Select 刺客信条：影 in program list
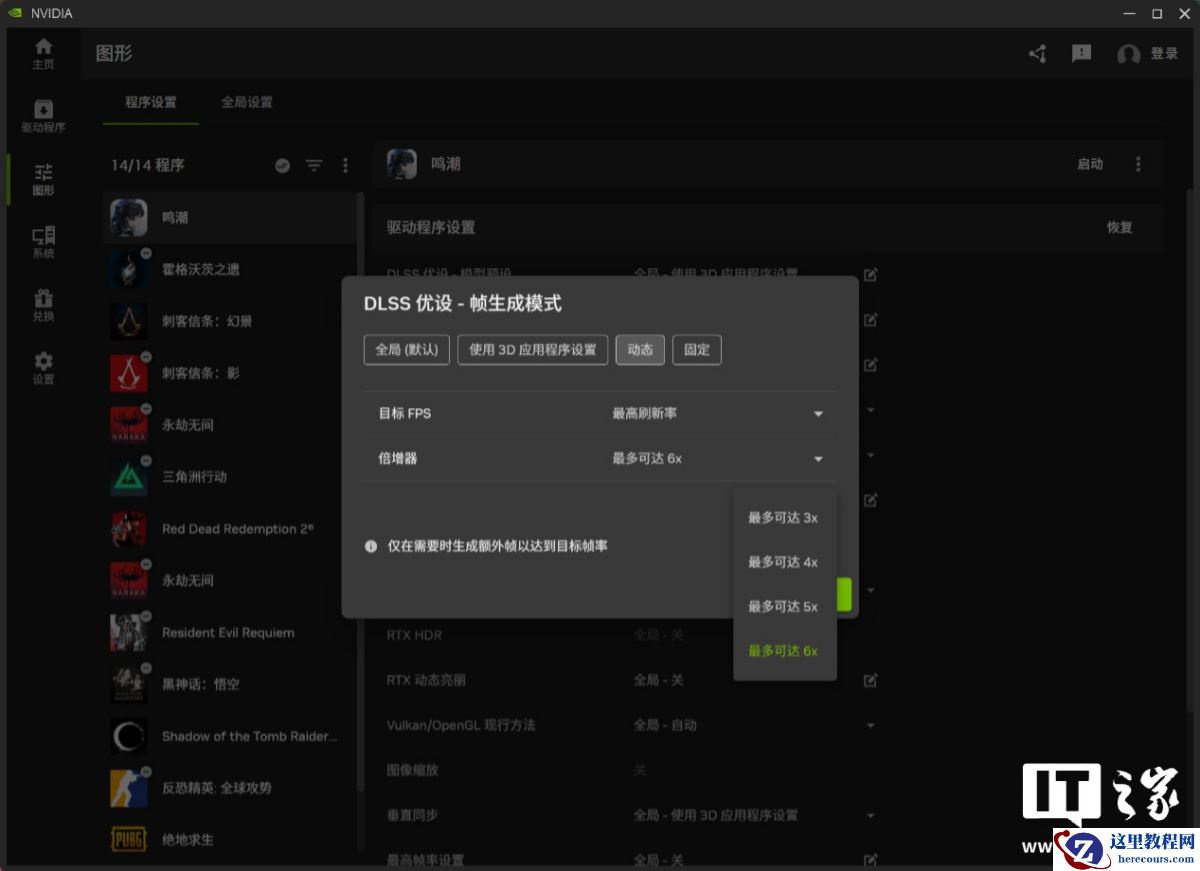The width and height of the screenshot is (1200, 871). [230, 373]
